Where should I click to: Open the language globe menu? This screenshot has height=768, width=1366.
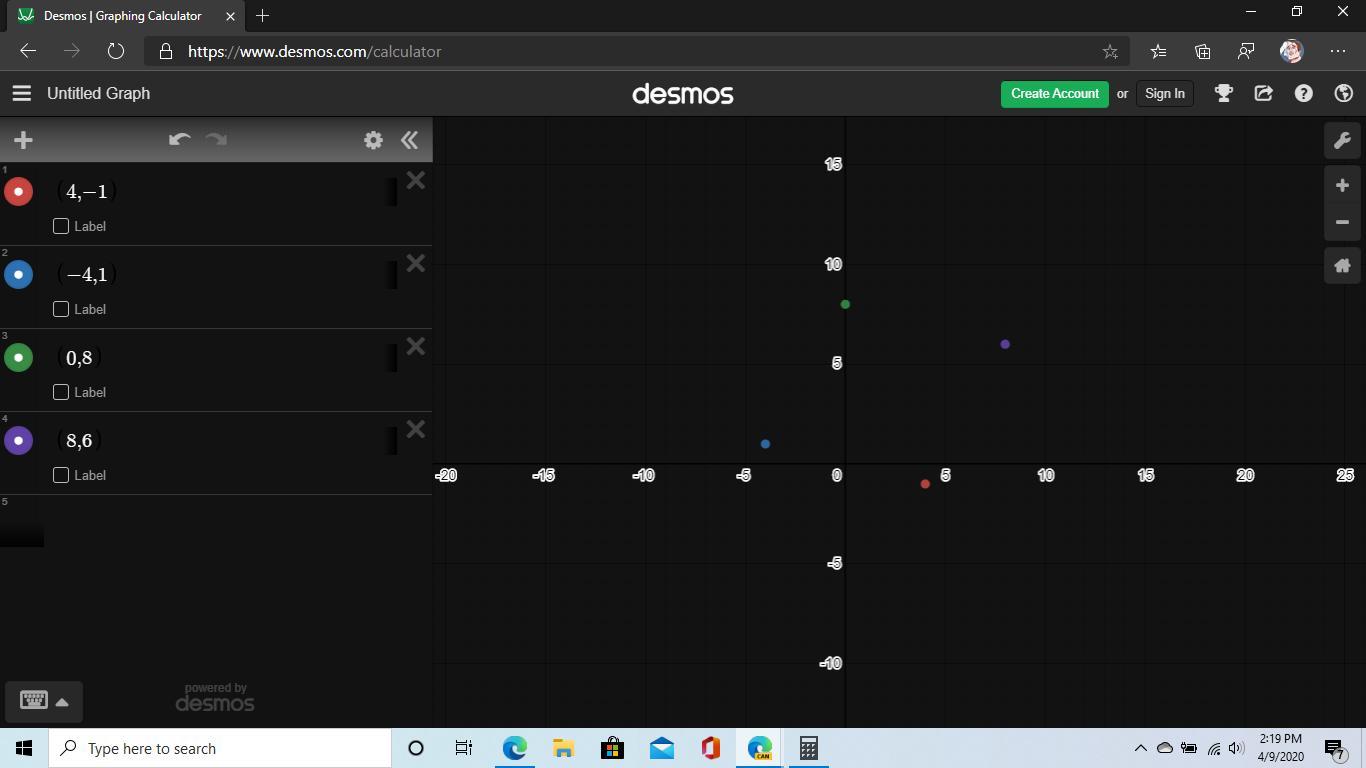pyautogui.click(x=1343, y=93)
